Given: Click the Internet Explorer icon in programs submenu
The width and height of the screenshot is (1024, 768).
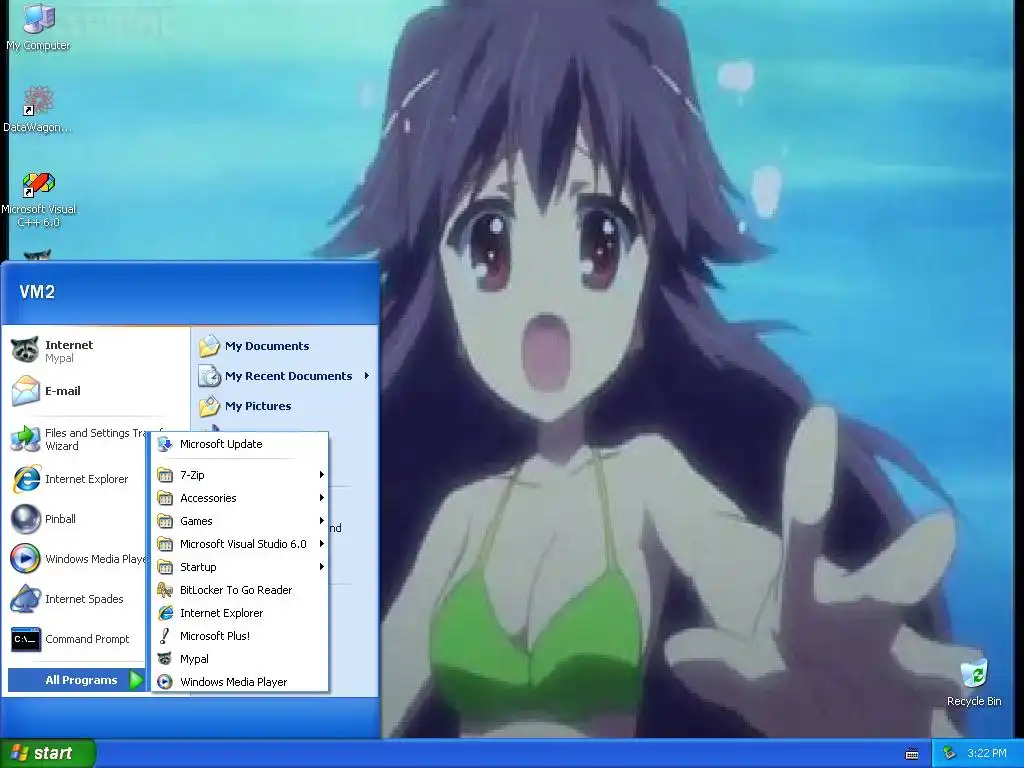Looking at the screenshot, I should click(x=165, y=613).
